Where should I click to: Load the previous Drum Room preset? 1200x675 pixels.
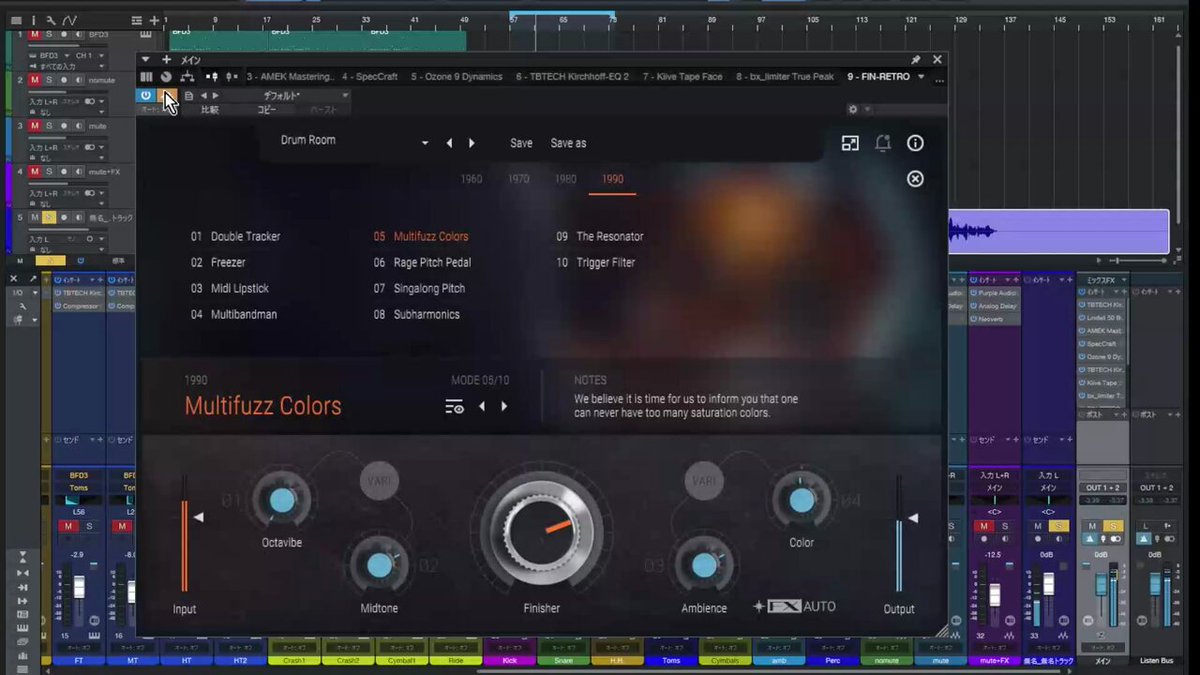click(x=449, y=143)
